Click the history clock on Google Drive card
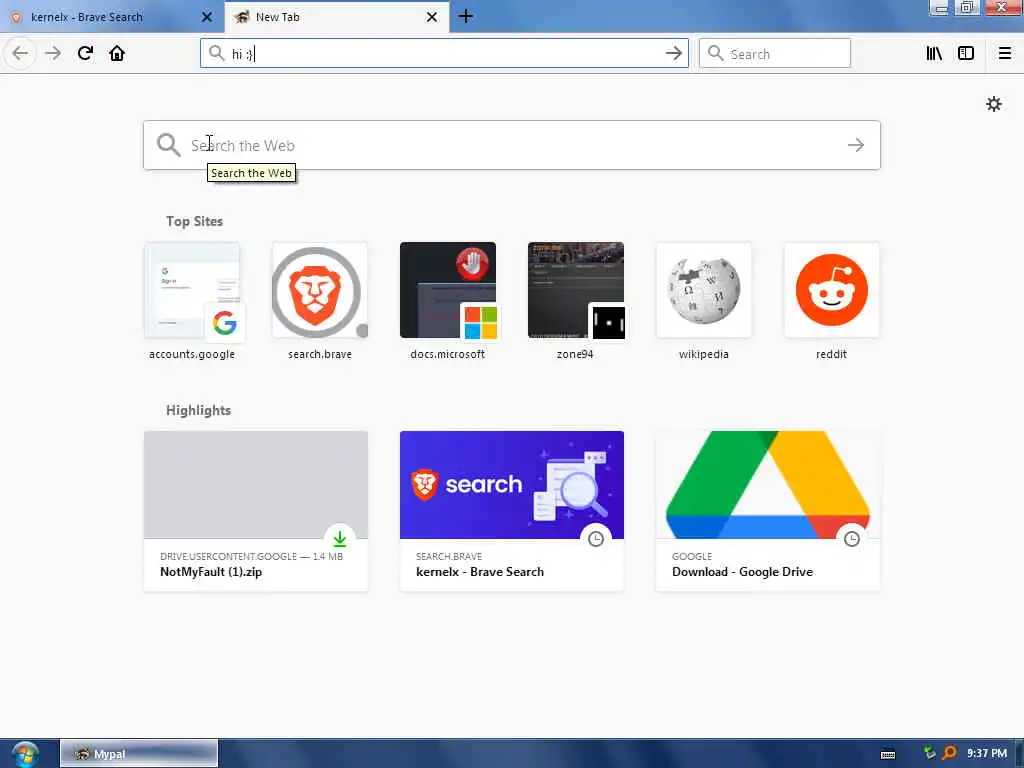 (x=852, y=539)
